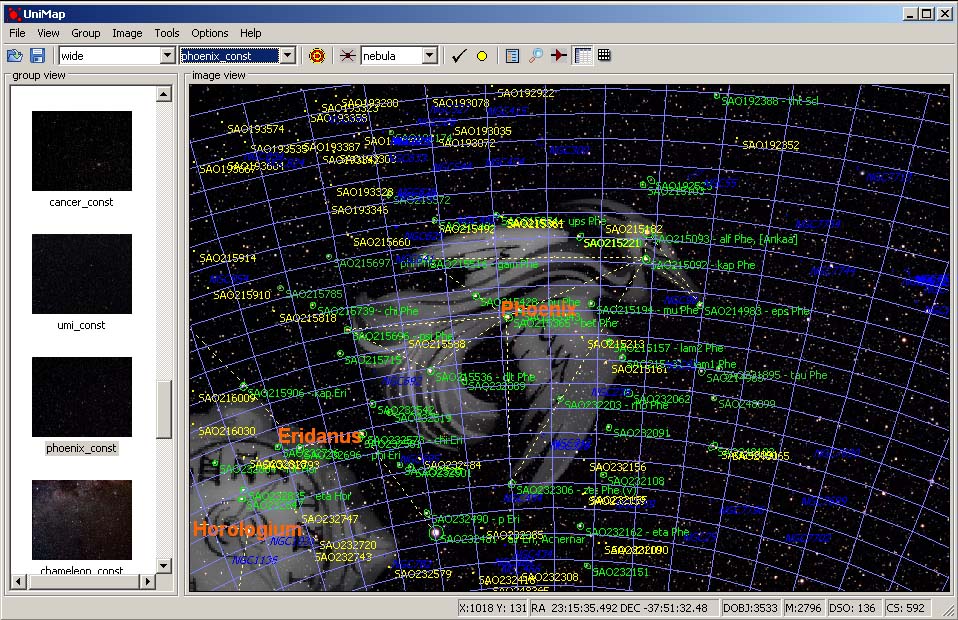Click the 'M:2796' status bar entry
This screenshot has width=958, height=620.
(804, 608)
